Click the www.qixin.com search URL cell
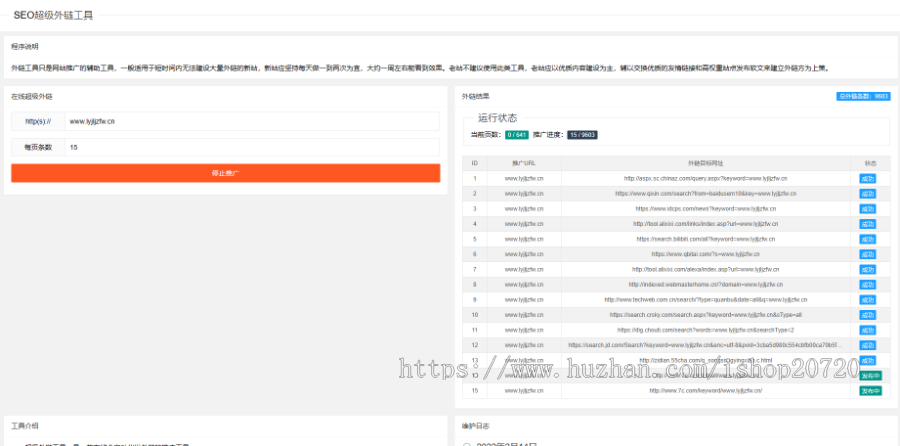The image size is (900, 446). click(705, 194)
